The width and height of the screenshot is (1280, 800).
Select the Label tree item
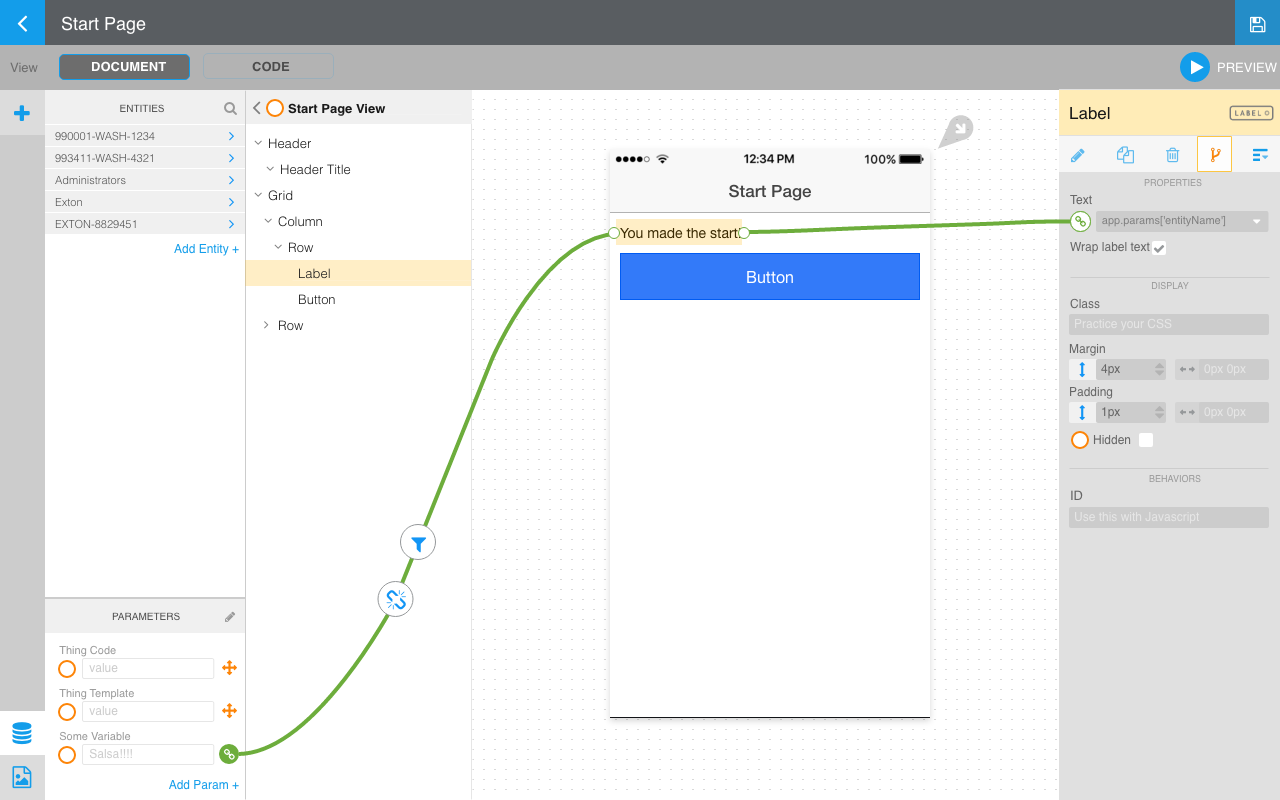pyautogui.click(x=358, y=273)
